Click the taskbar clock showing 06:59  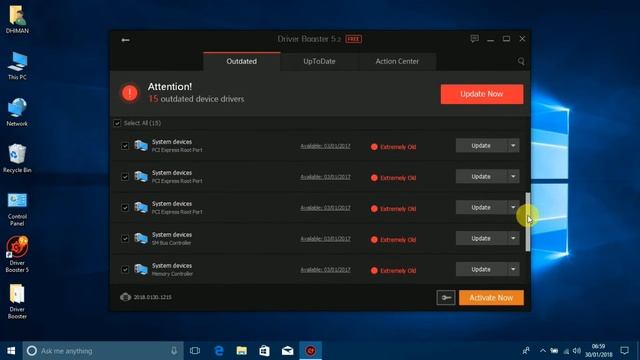(x=598, y=351)
